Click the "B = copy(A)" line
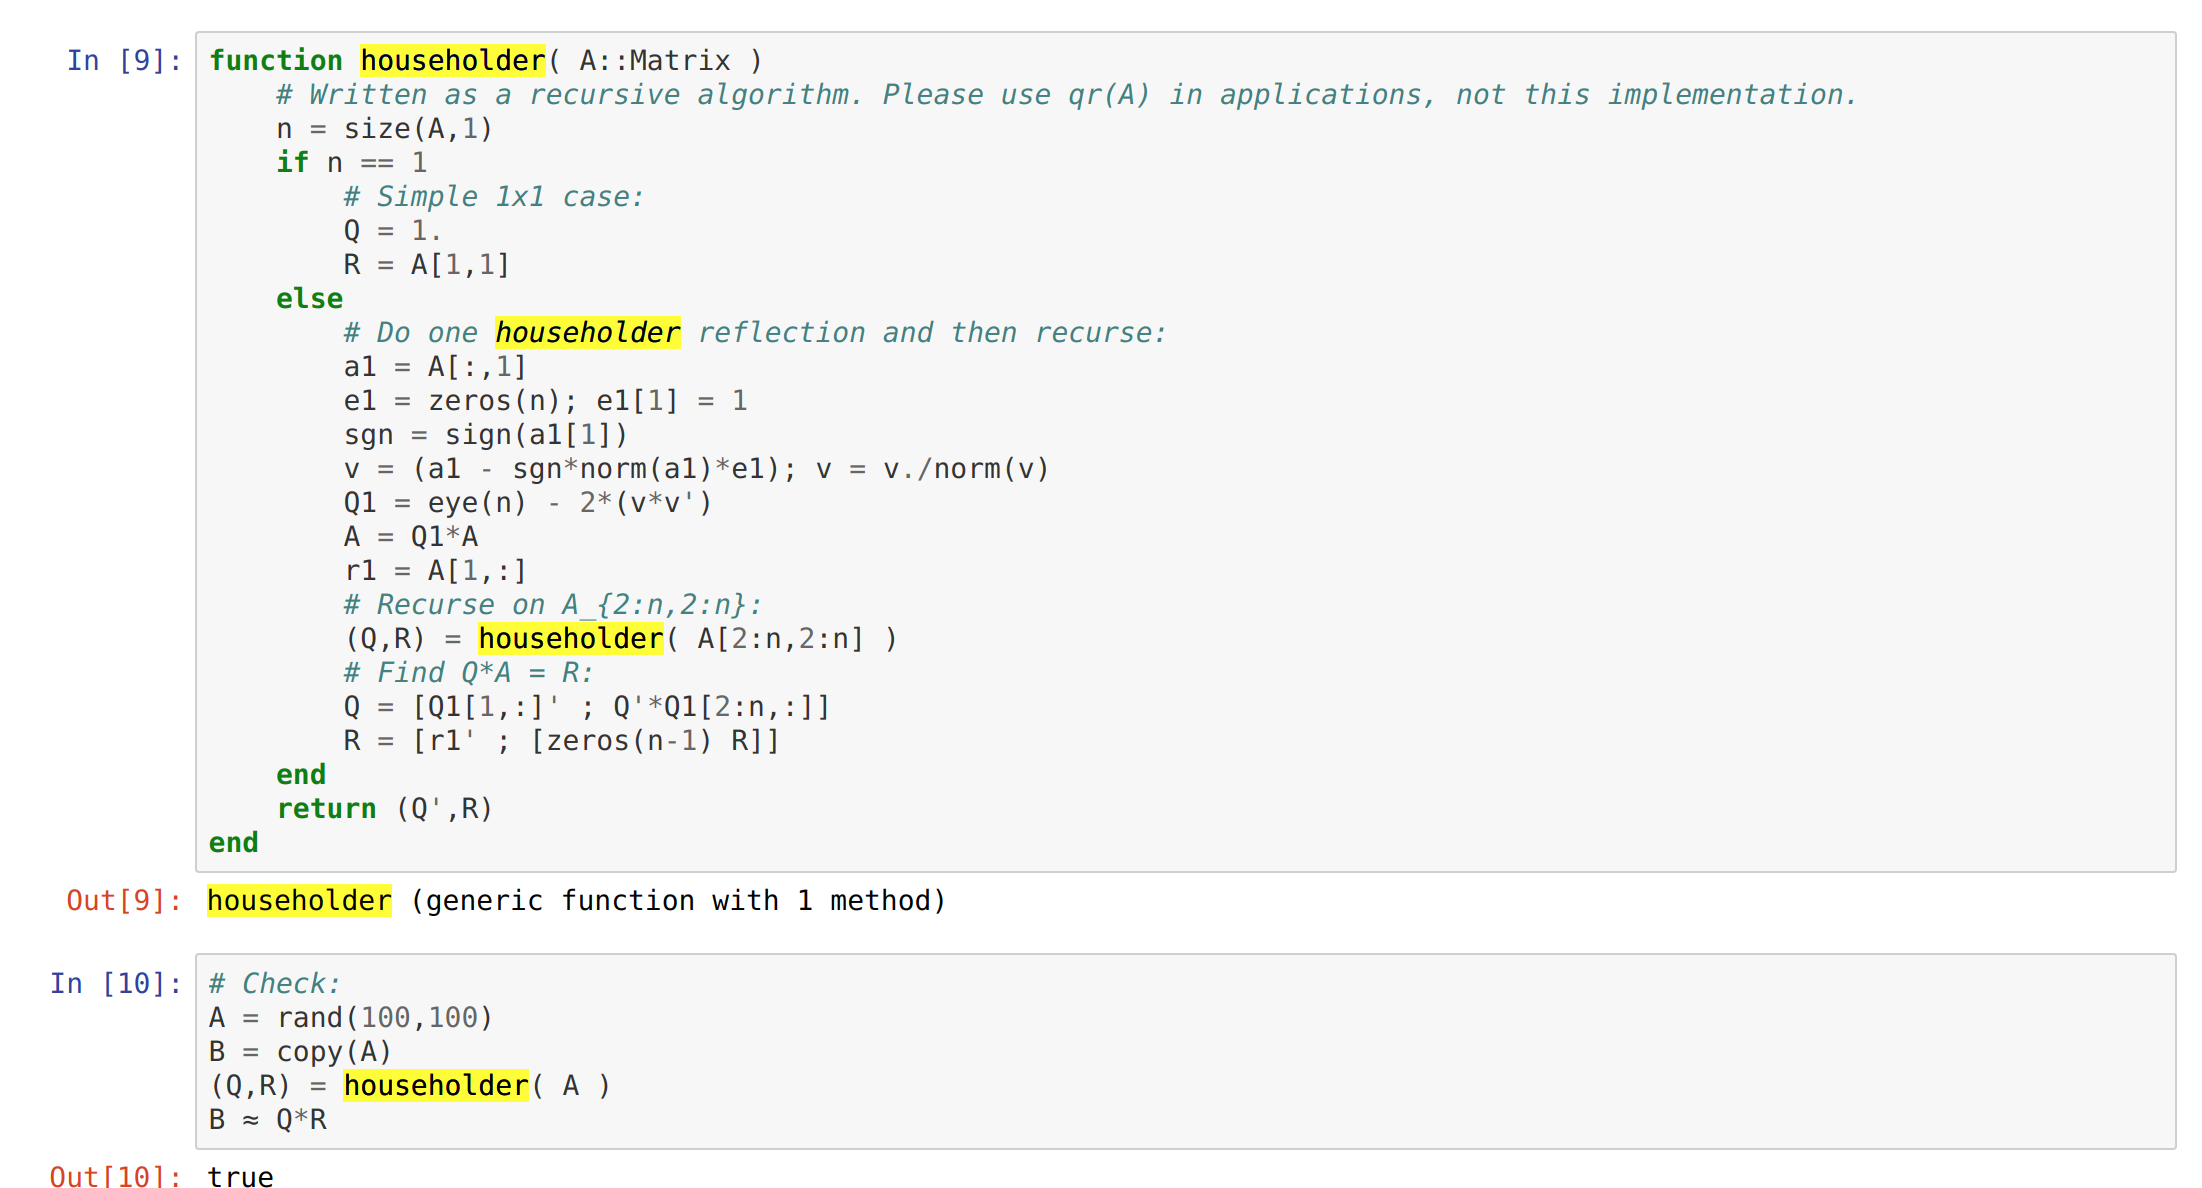The width and height of the screenshot is (2202, 1188). coord(300,1052)
